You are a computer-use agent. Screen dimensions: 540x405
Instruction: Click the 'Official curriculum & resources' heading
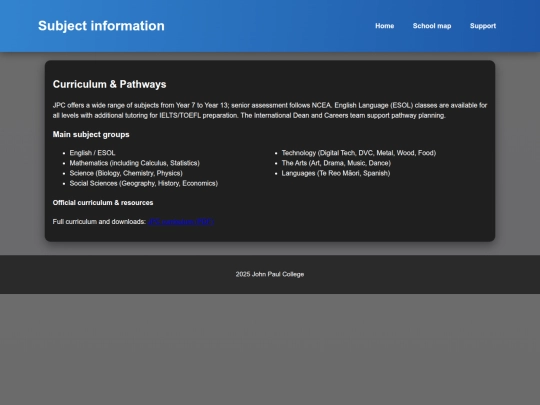103,203
